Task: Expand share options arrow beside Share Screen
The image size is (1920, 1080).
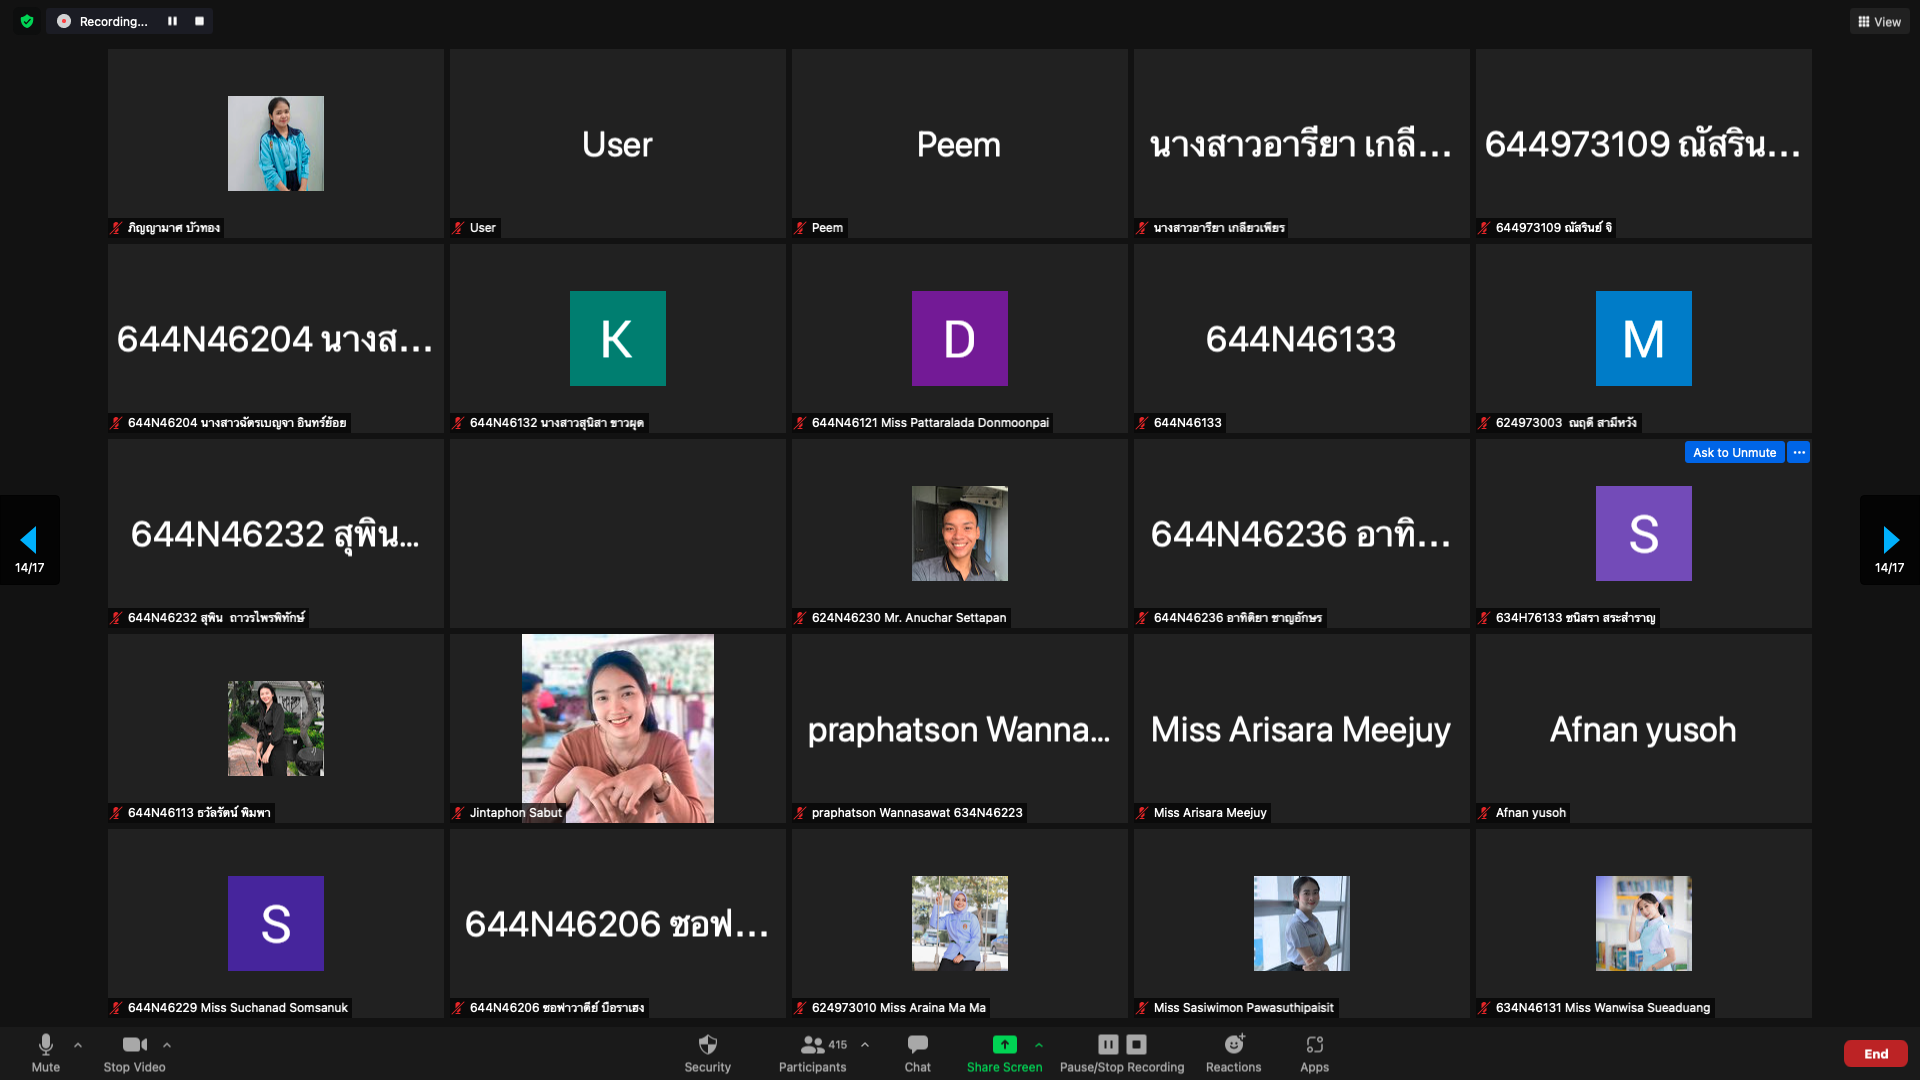Action: [1039, 1045]
